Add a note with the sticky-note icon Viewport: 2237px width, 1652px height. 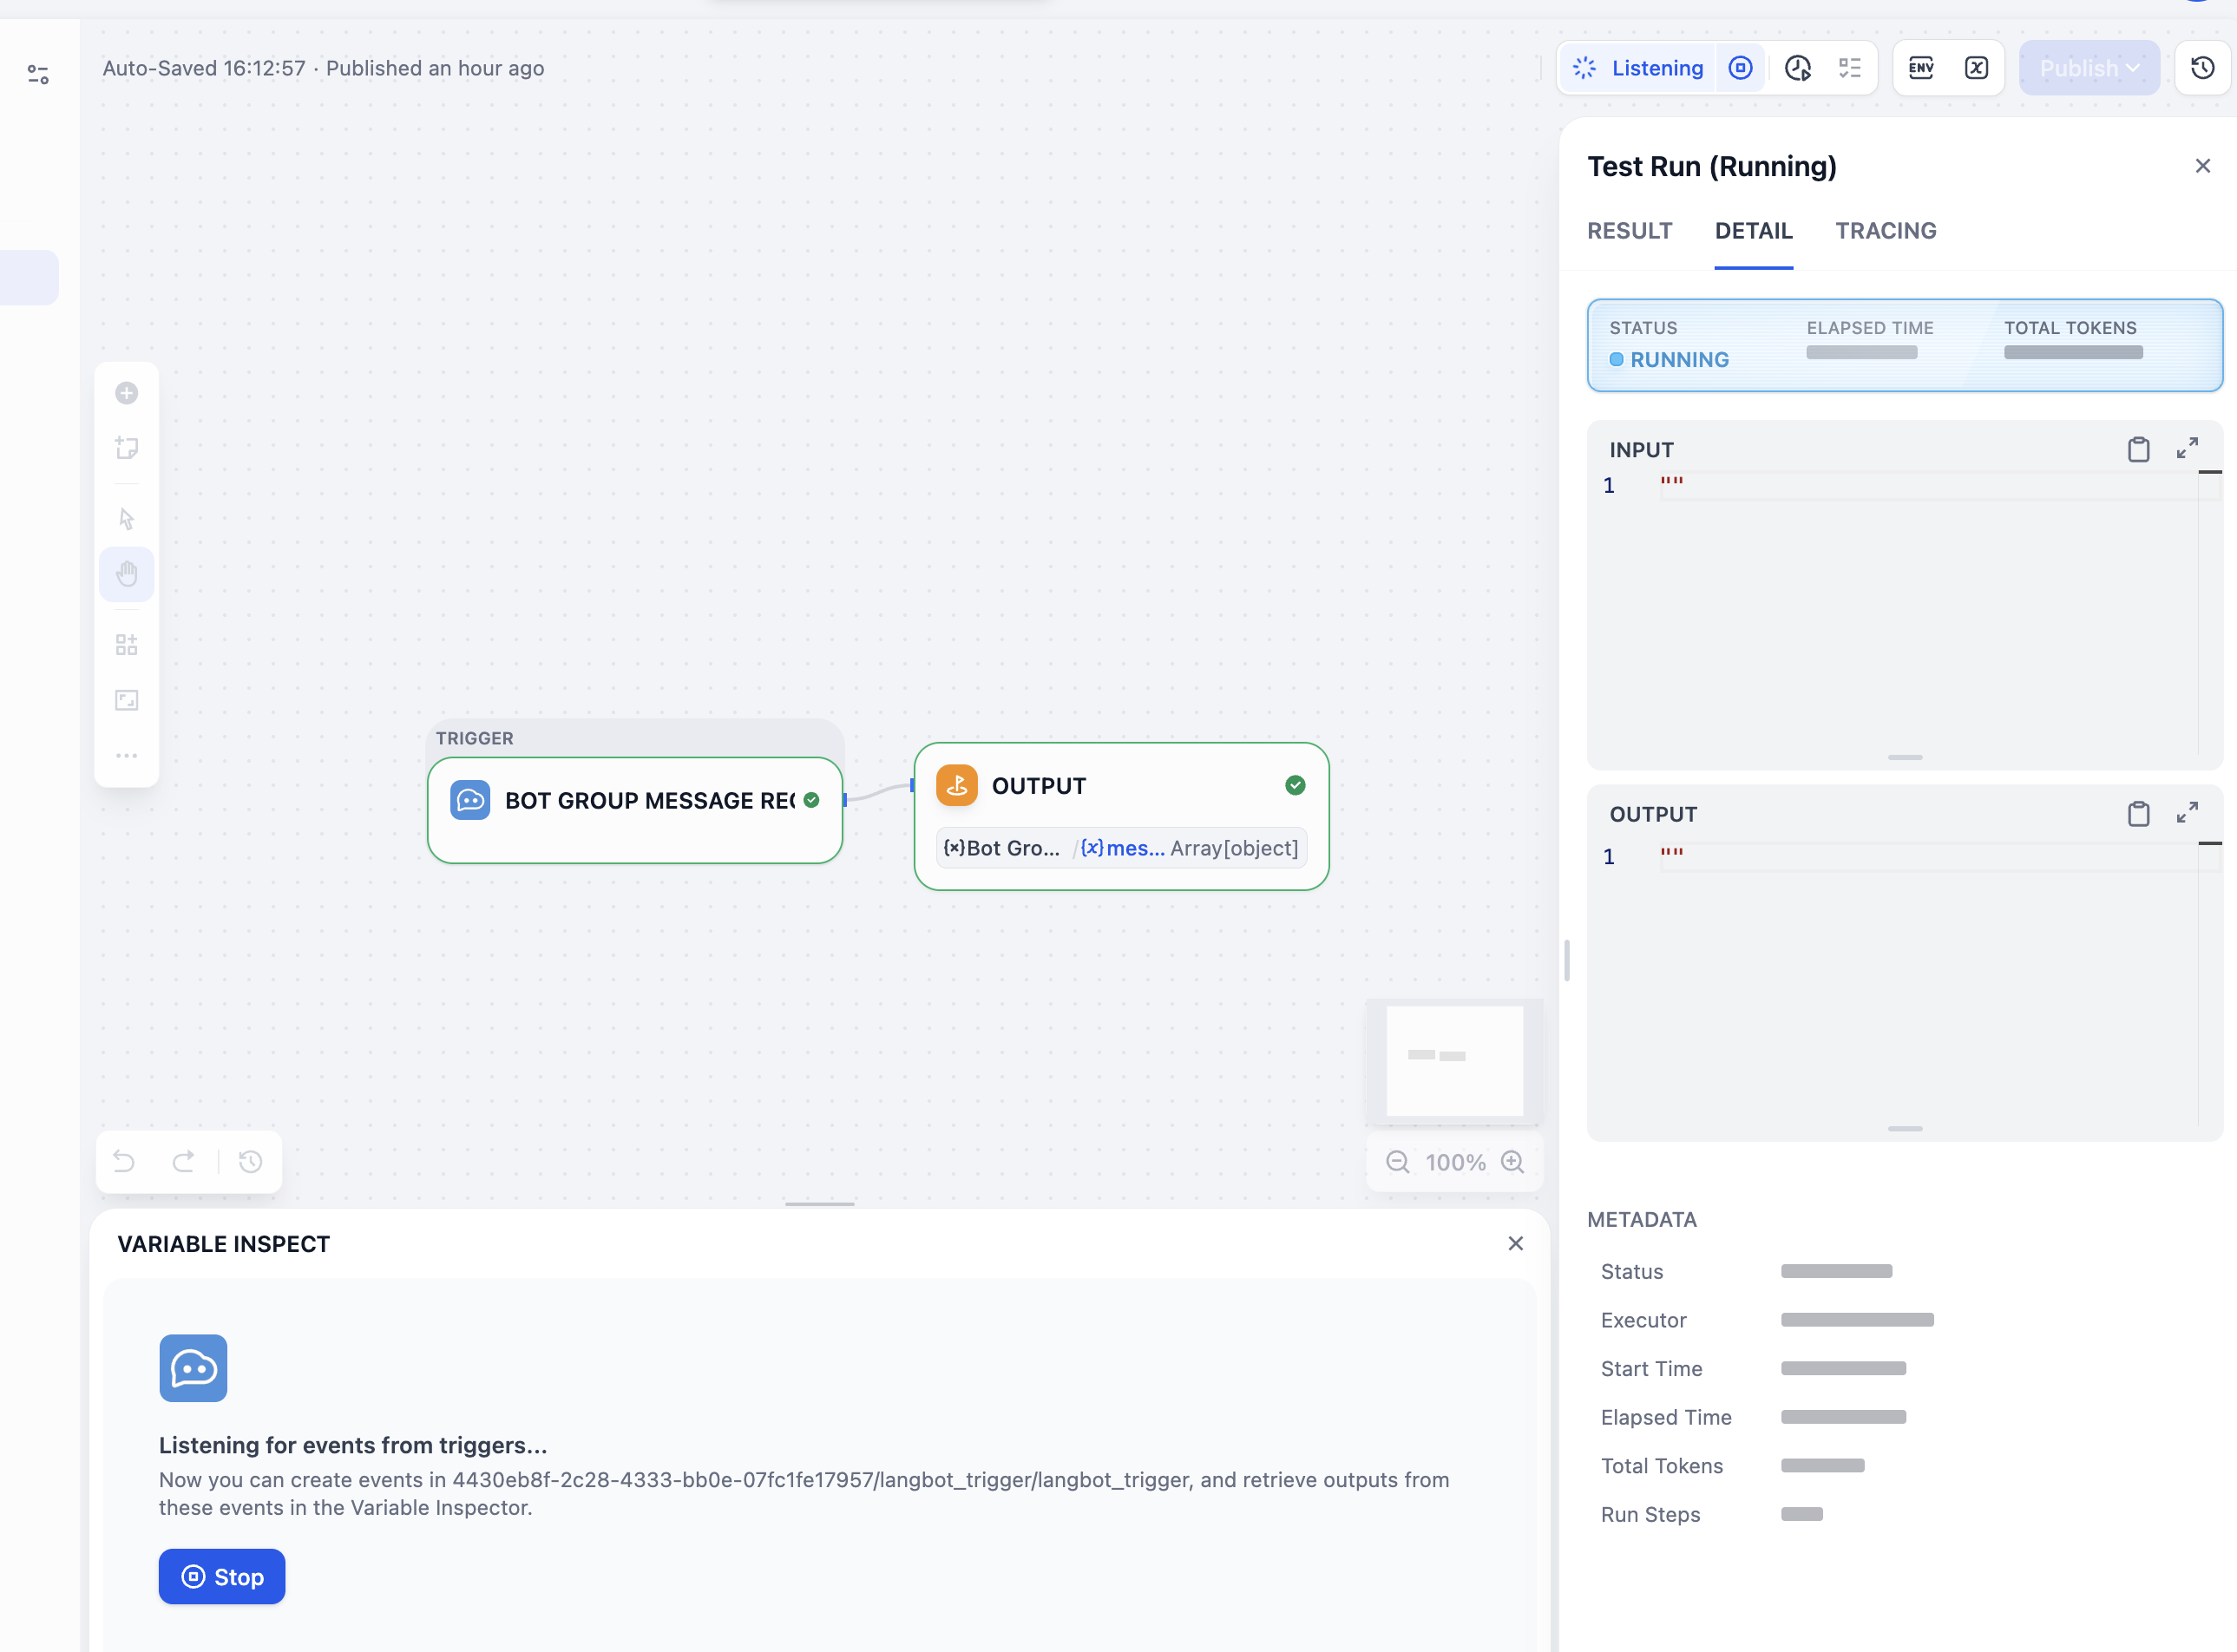(126, 447)
